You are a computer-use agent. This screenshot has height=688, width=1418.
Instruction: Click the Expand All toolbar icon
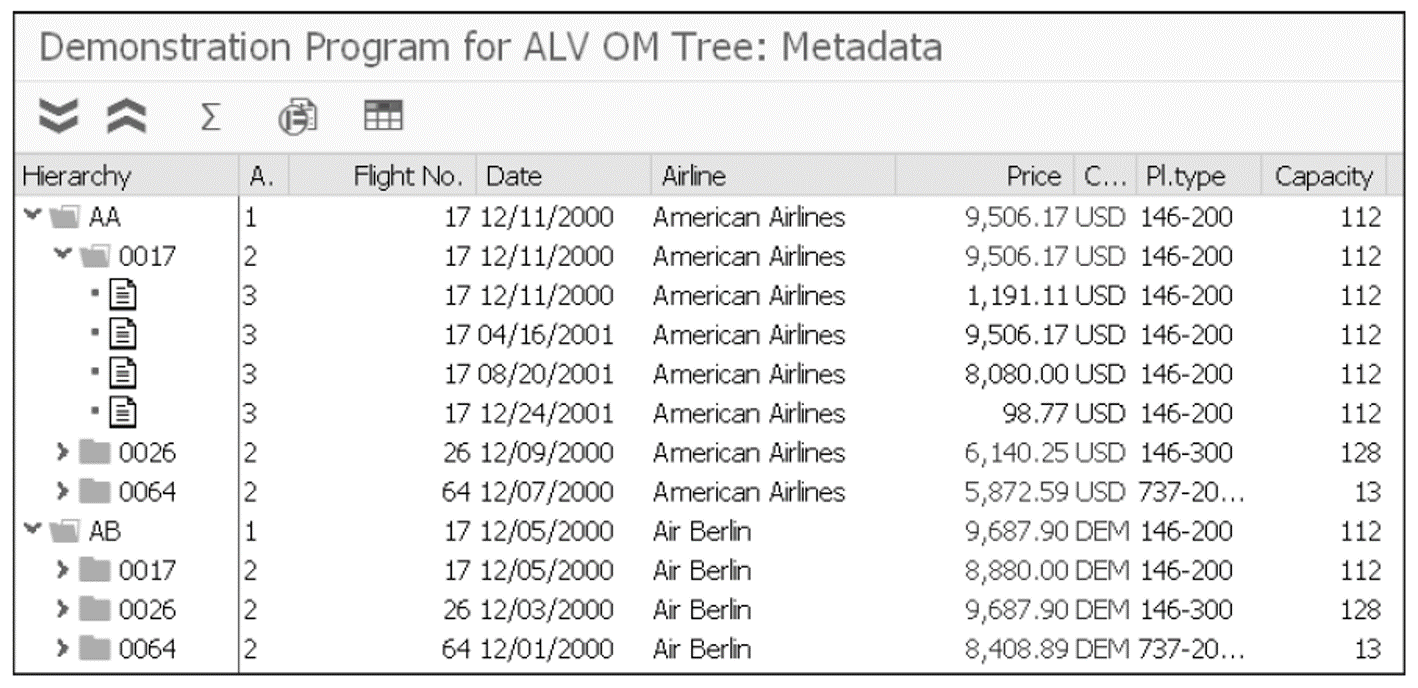tap(60, 117)
